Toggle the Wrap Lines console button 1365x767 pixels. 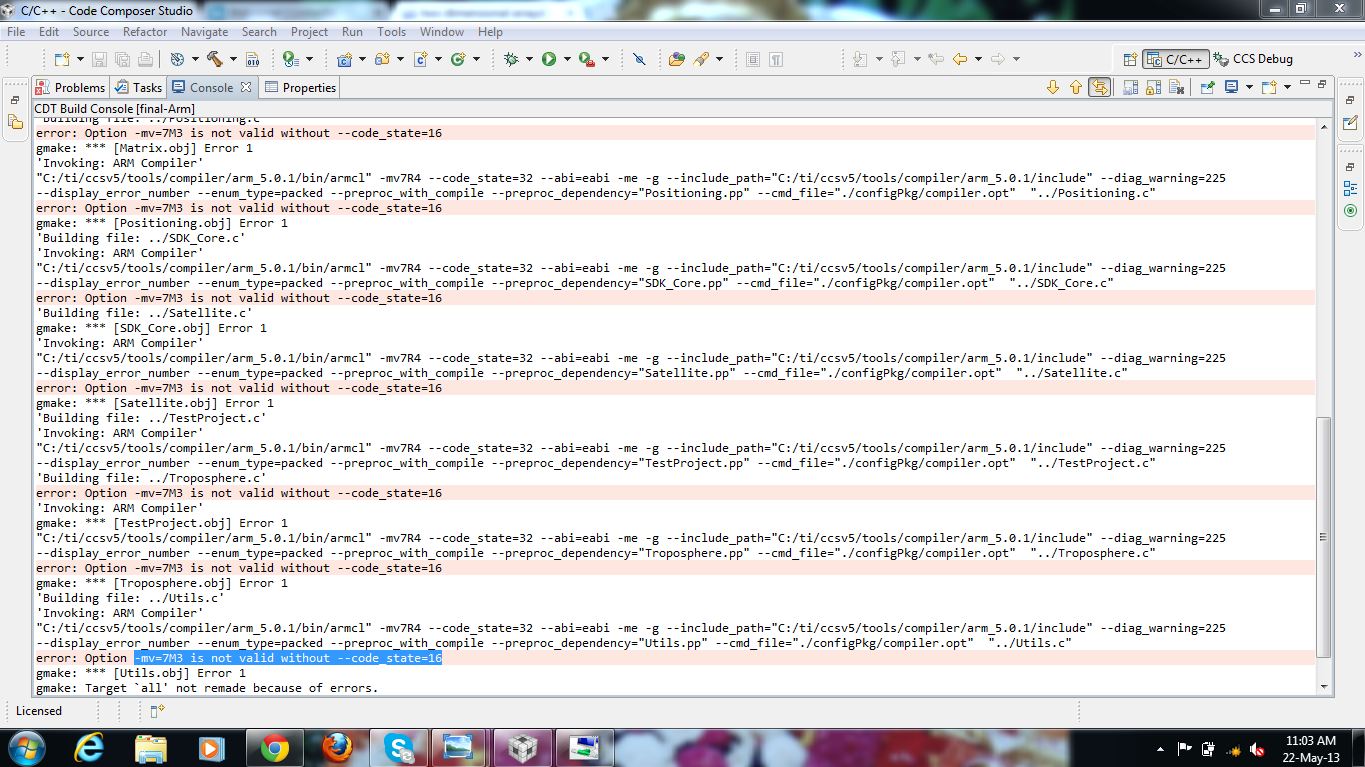pyautogui.click(x=1100, y=87)
